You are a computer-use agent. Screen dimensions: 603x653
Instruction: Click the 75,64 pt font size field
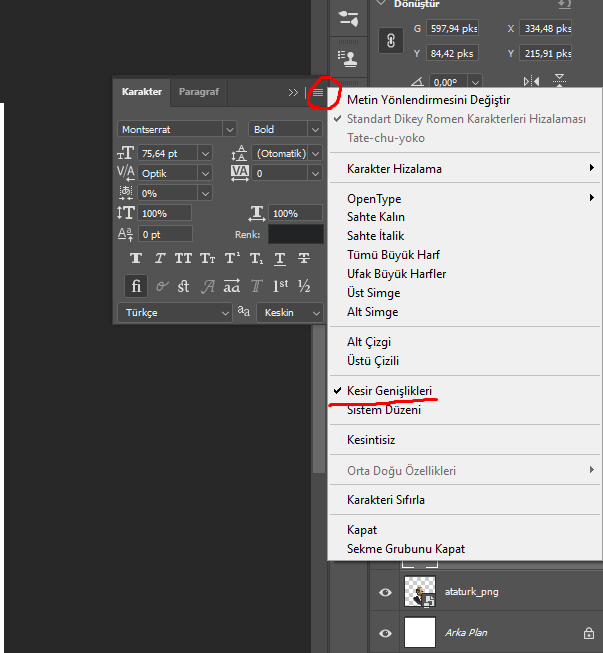168,154
